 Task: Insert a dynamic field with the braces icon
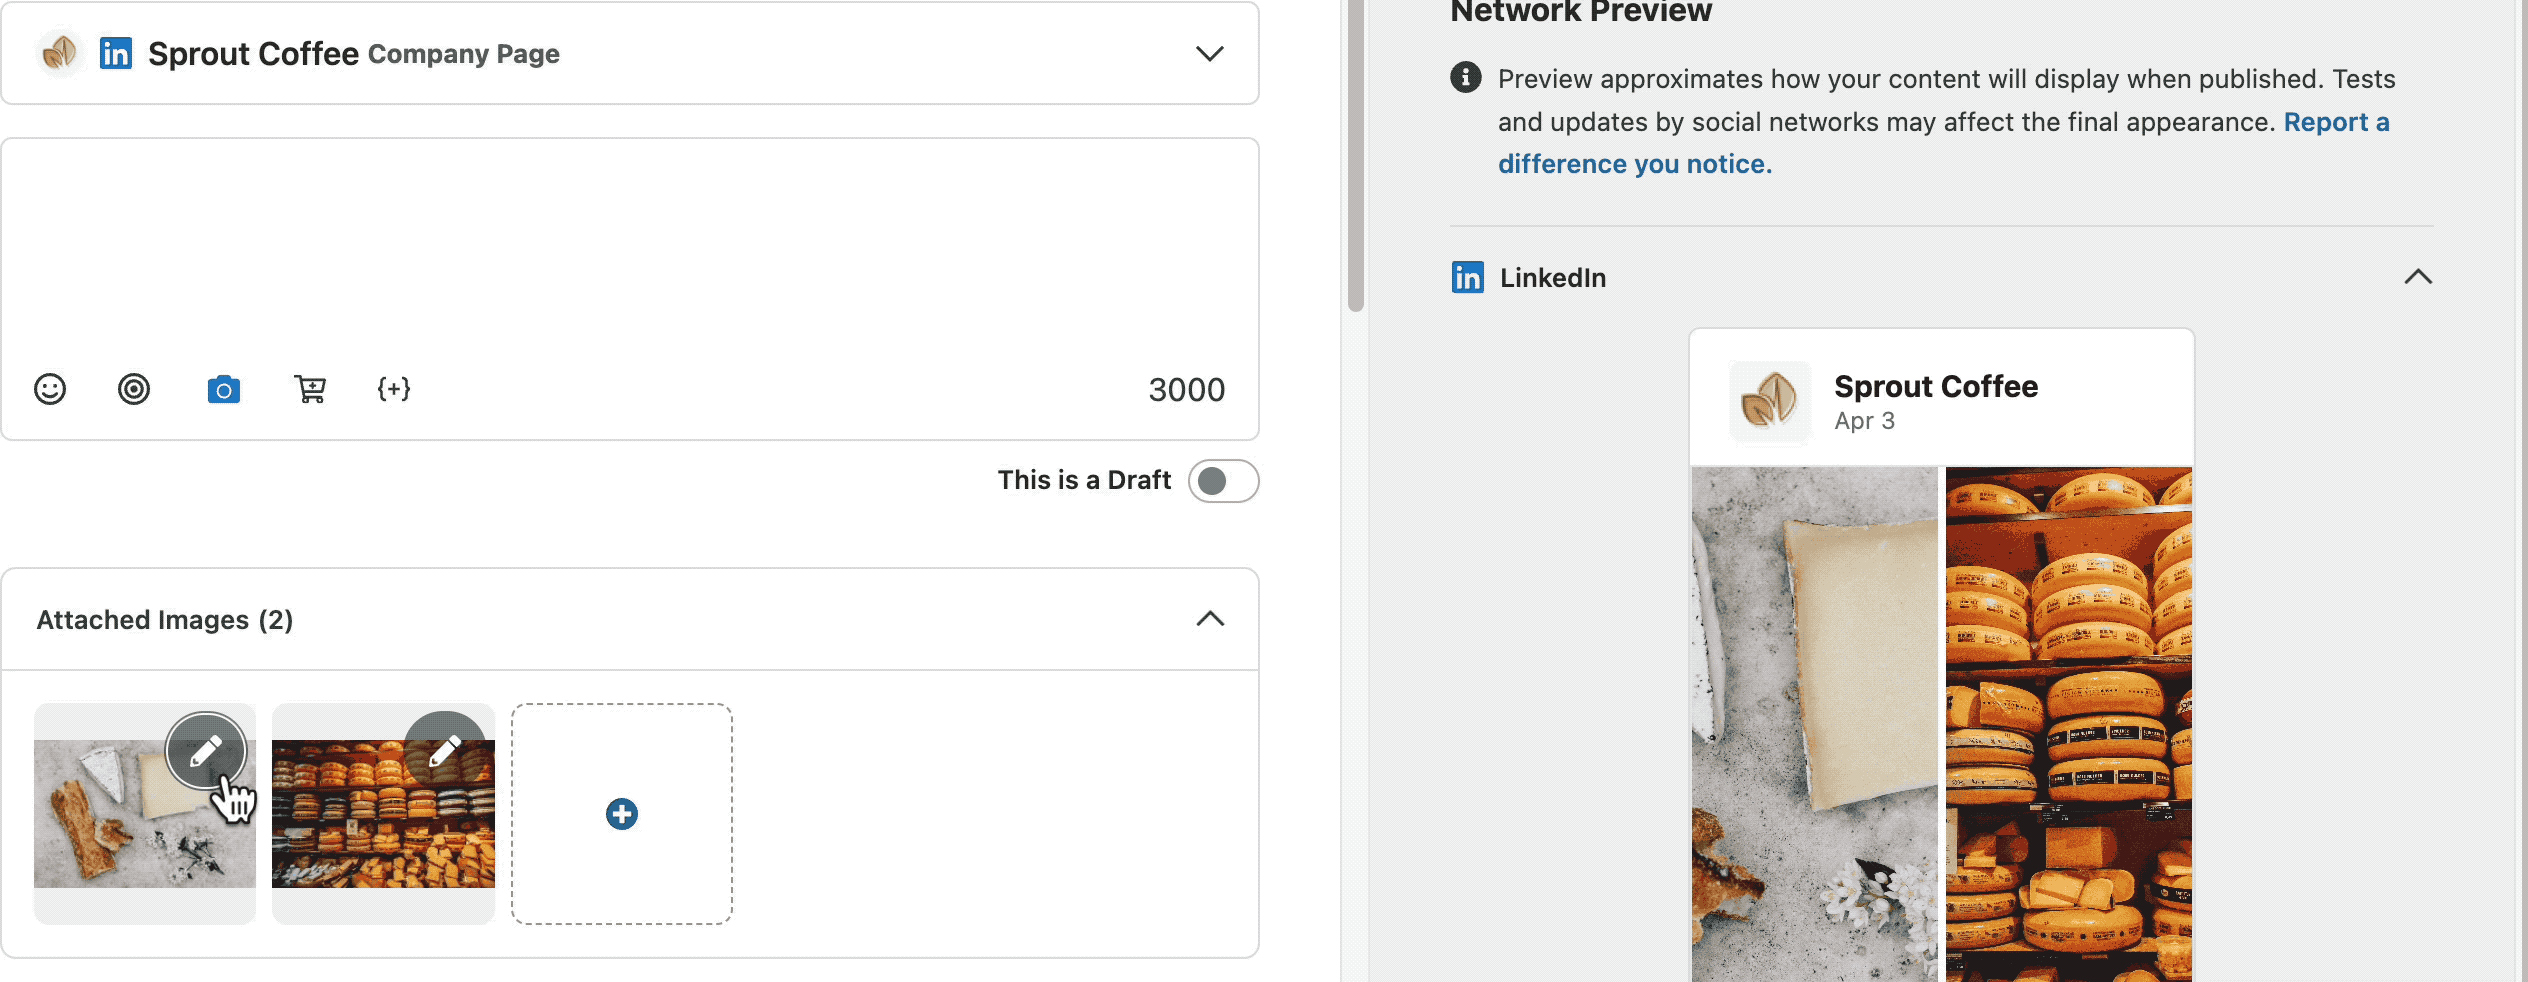394,389
